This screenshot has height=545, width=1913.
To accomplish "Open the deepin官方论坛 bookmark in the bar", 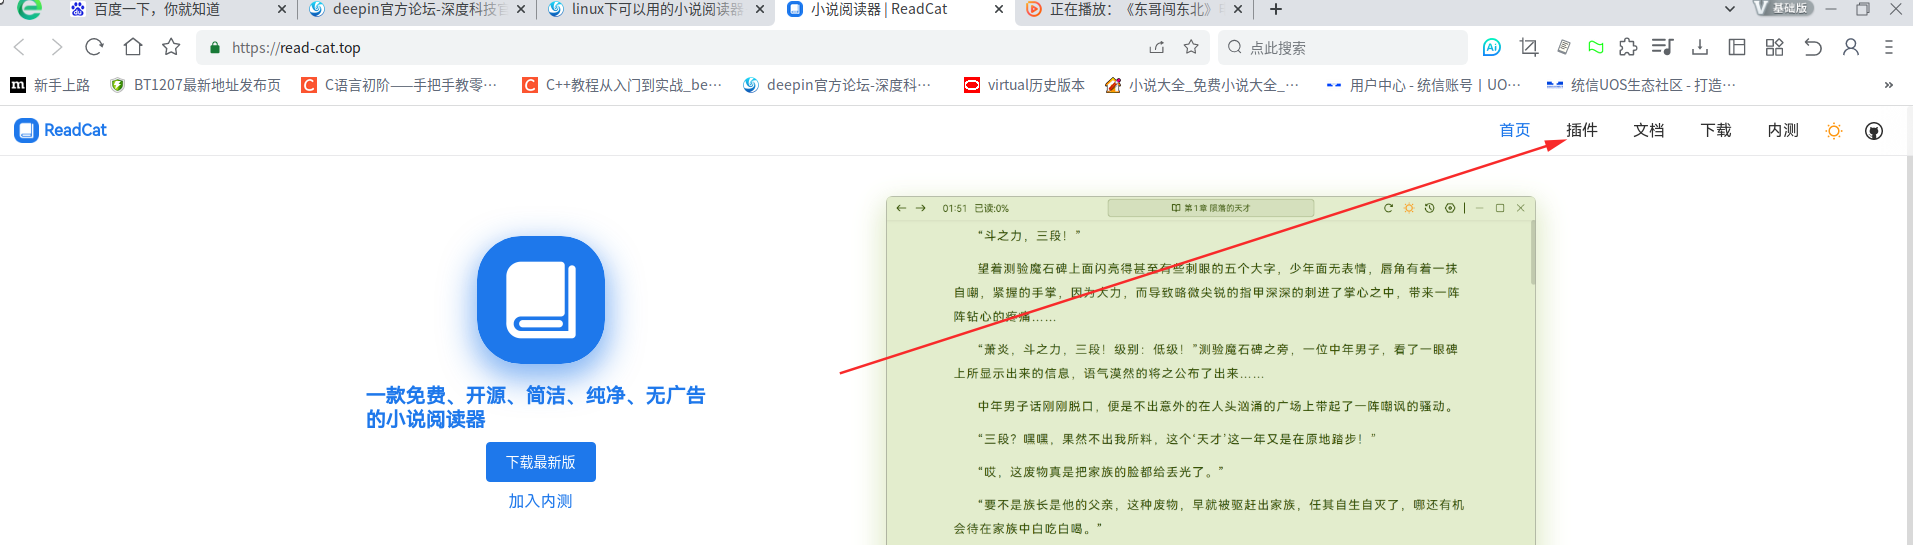I will pos(837,85).
